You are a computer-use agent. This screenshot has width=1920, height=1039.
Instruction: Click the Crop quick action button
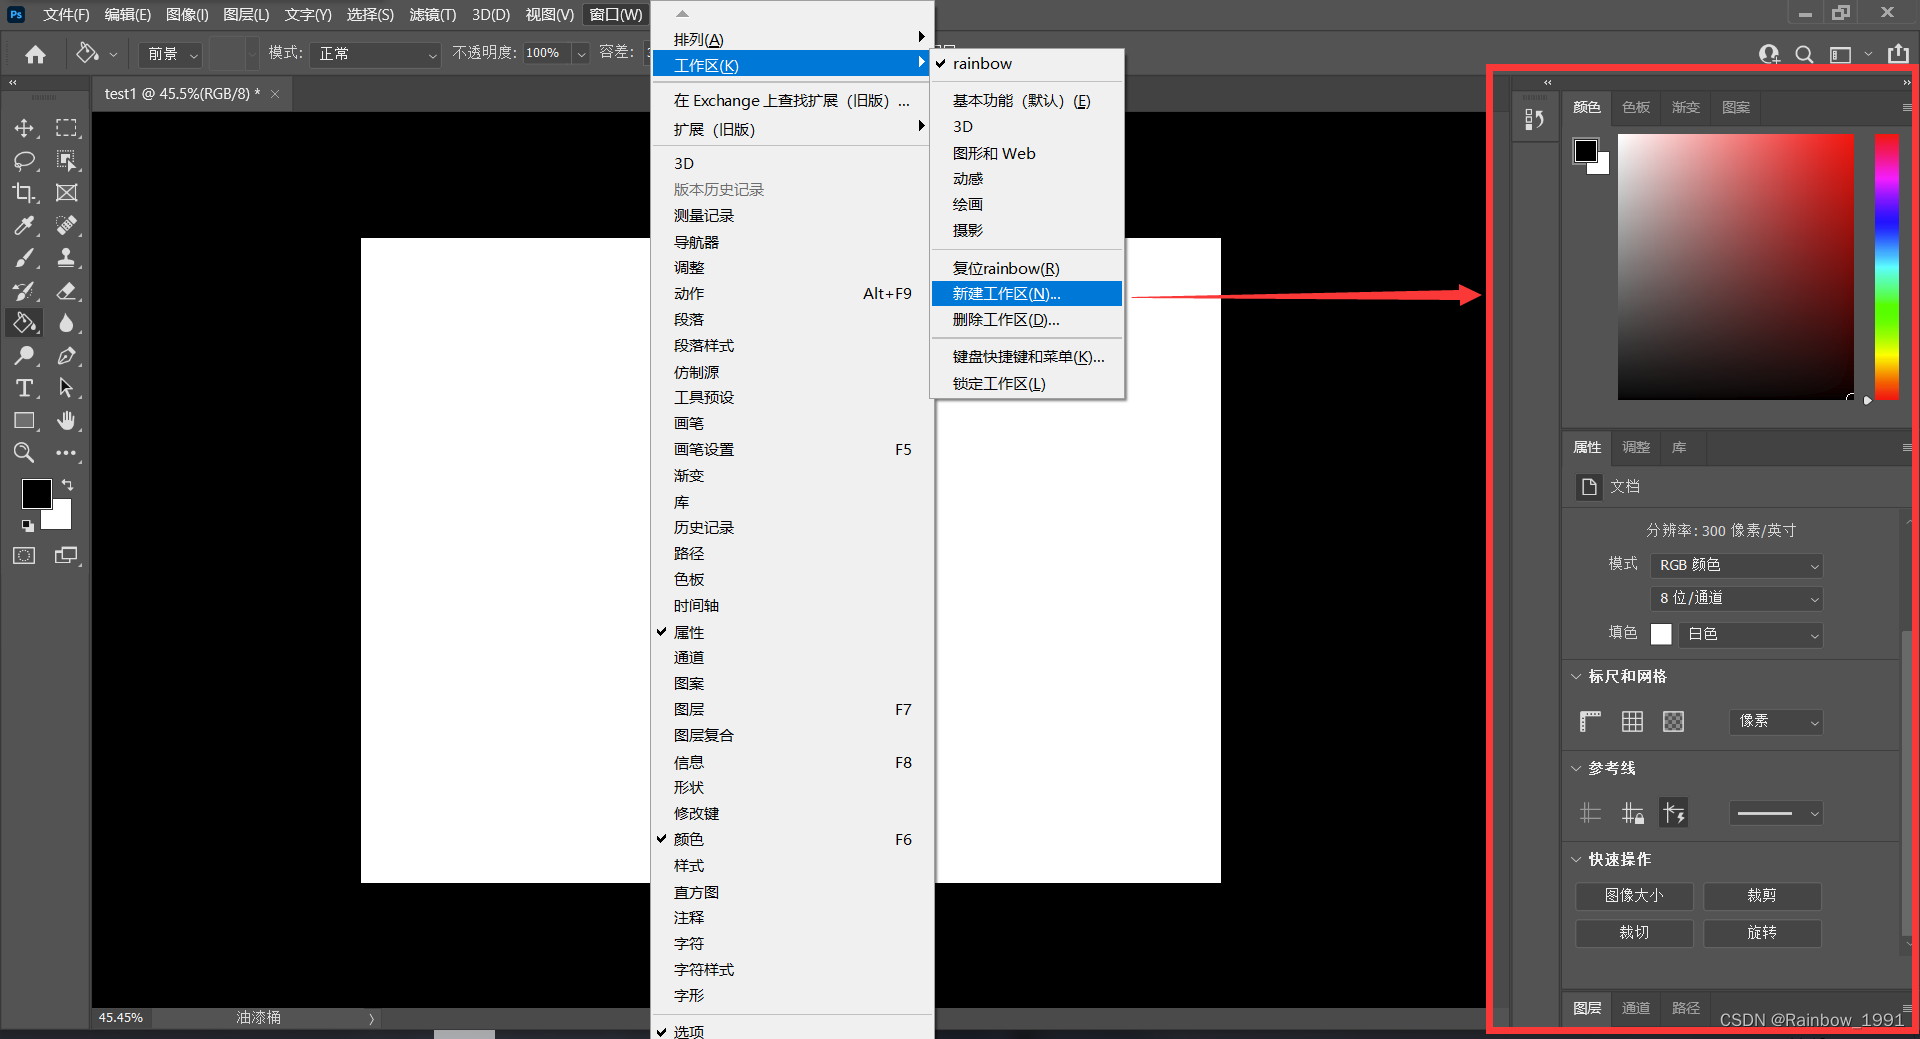coord(1762,896)
